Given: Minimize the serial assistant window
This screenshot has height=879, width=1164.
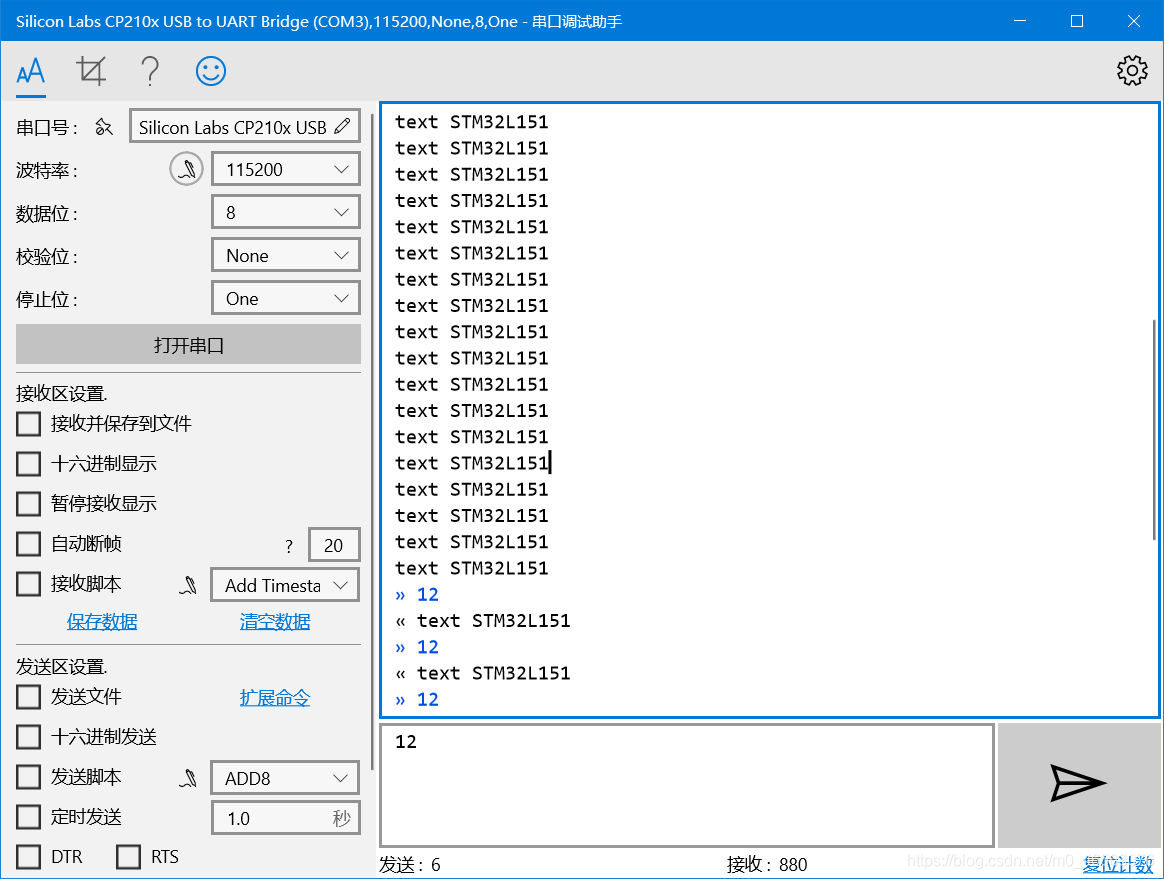Looking at the screenshot, I should tap(1020, 21).
